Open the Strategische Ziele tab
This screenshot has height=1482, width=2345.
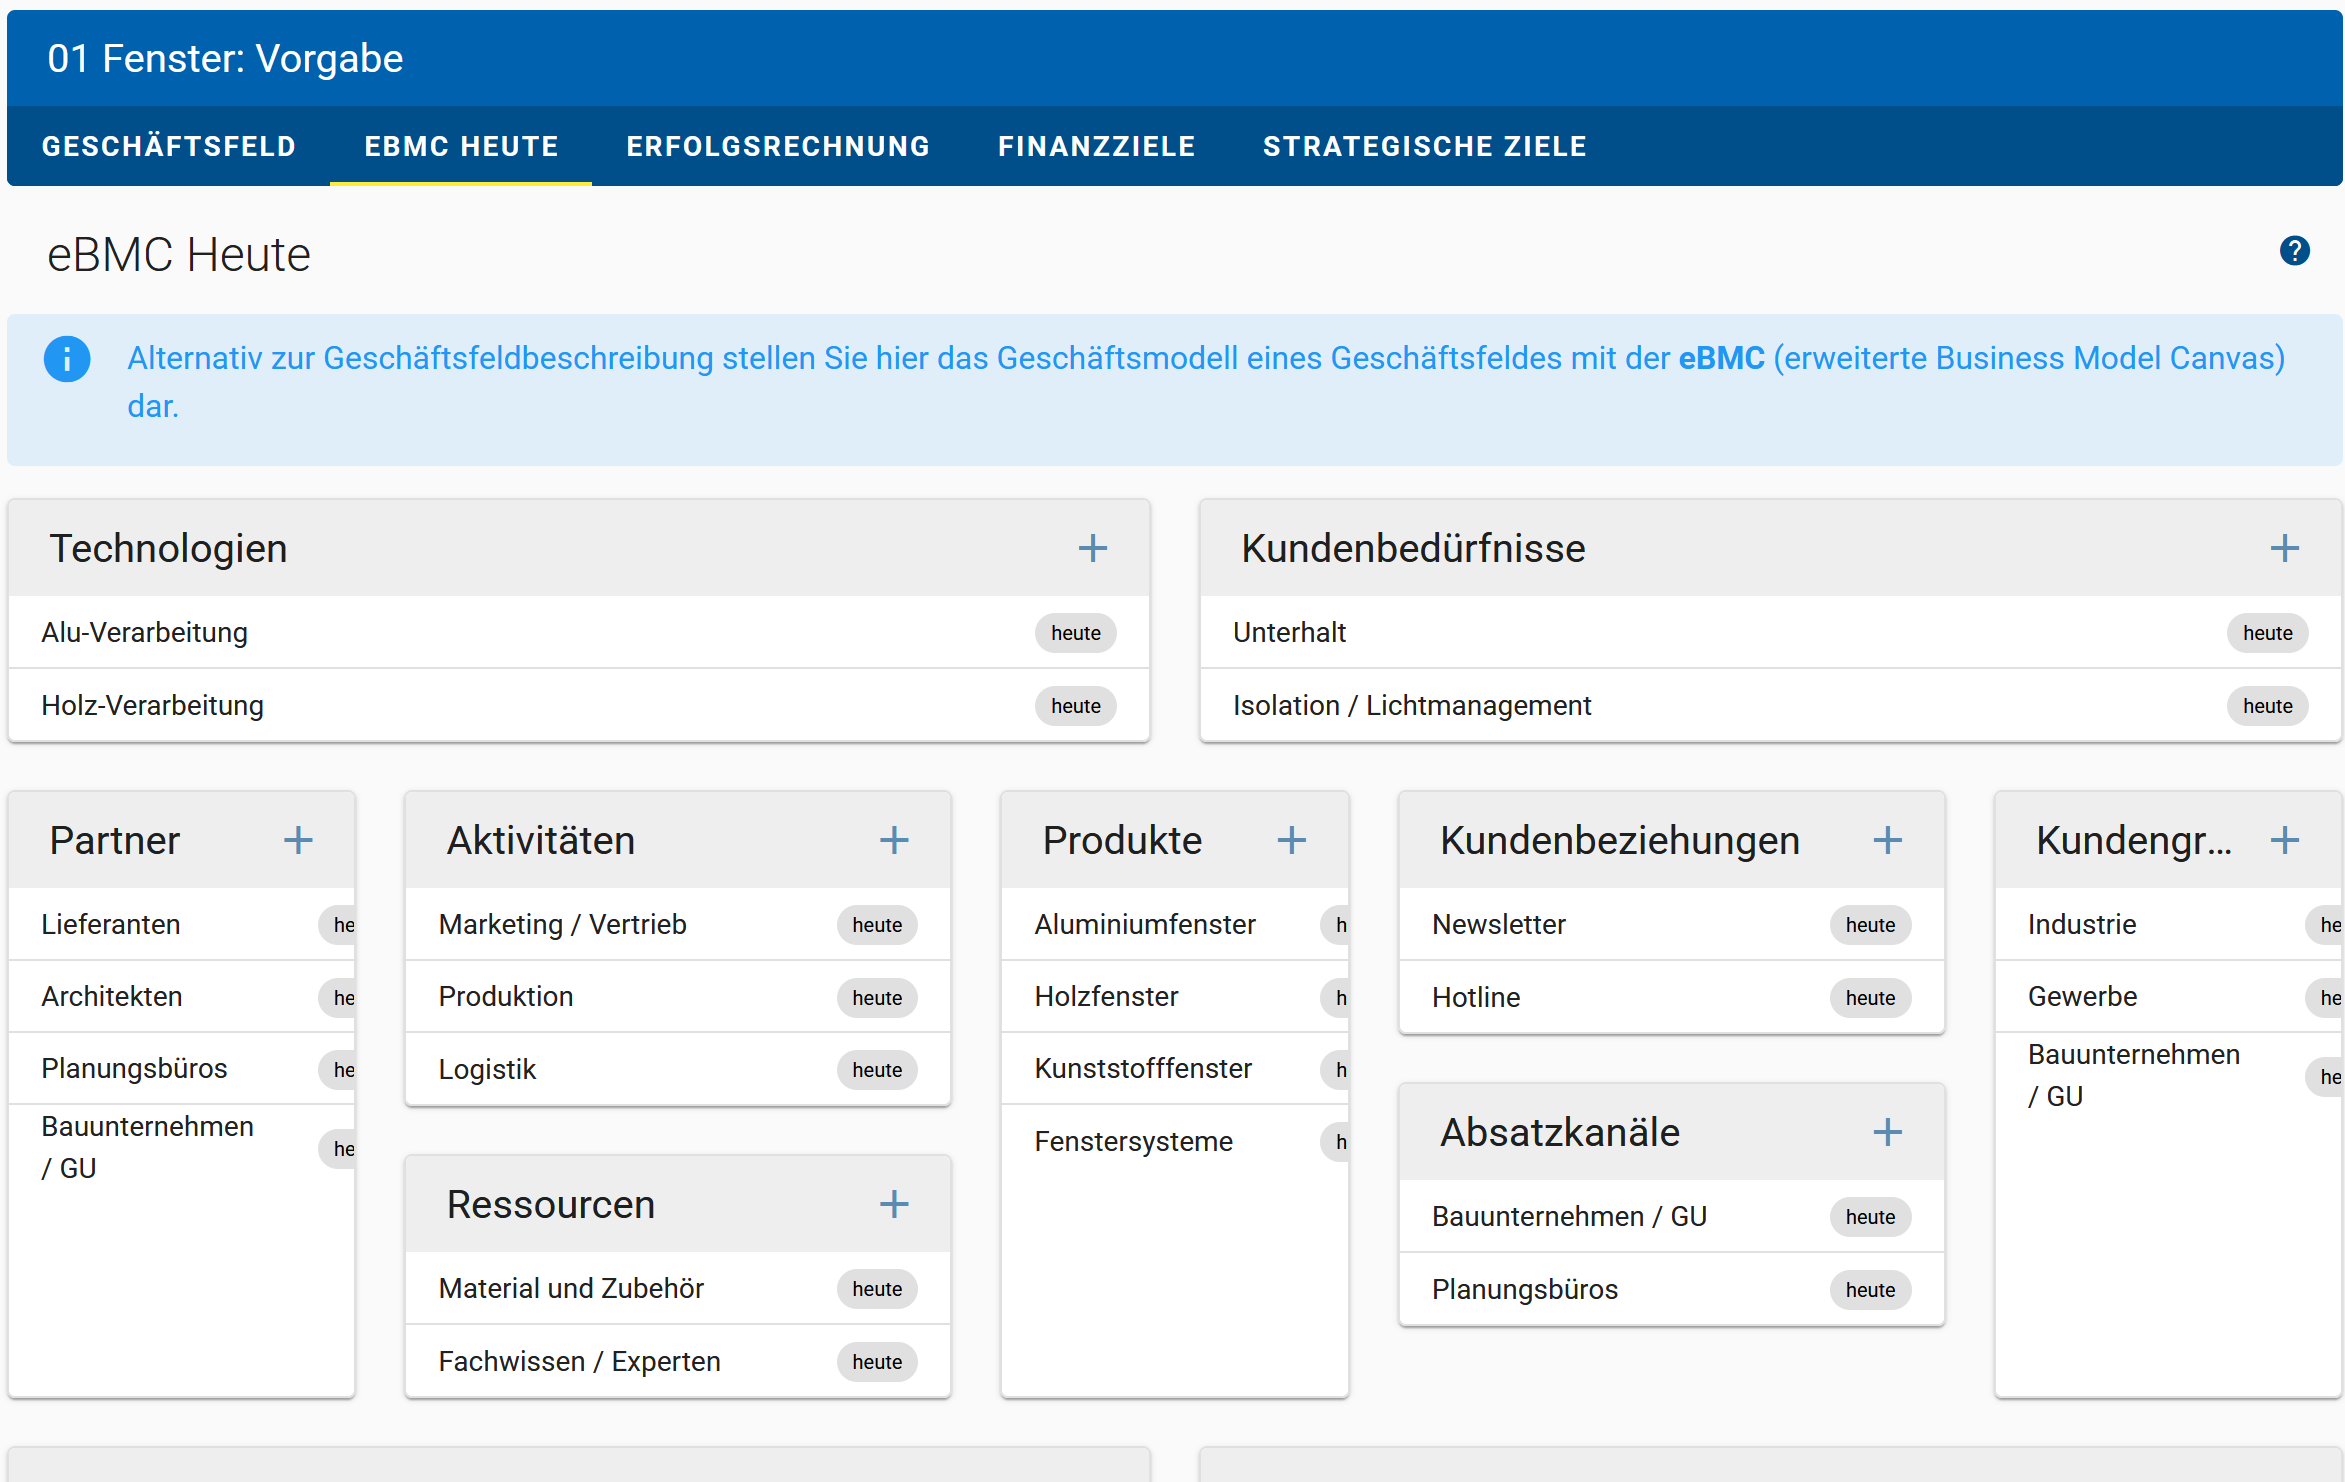tap(1425, 146)
